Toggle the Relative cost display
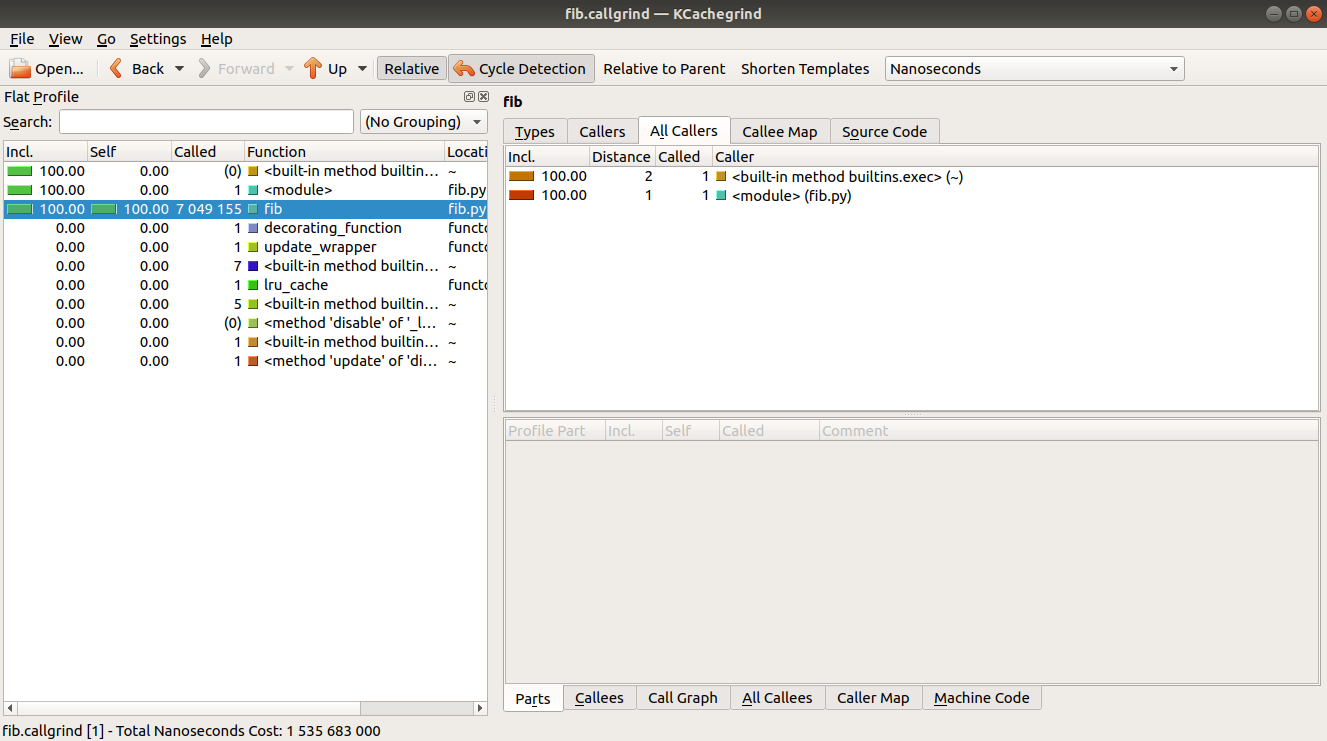Image resolution: width=1327 pixels, height=741 pixels. point(411,69)
